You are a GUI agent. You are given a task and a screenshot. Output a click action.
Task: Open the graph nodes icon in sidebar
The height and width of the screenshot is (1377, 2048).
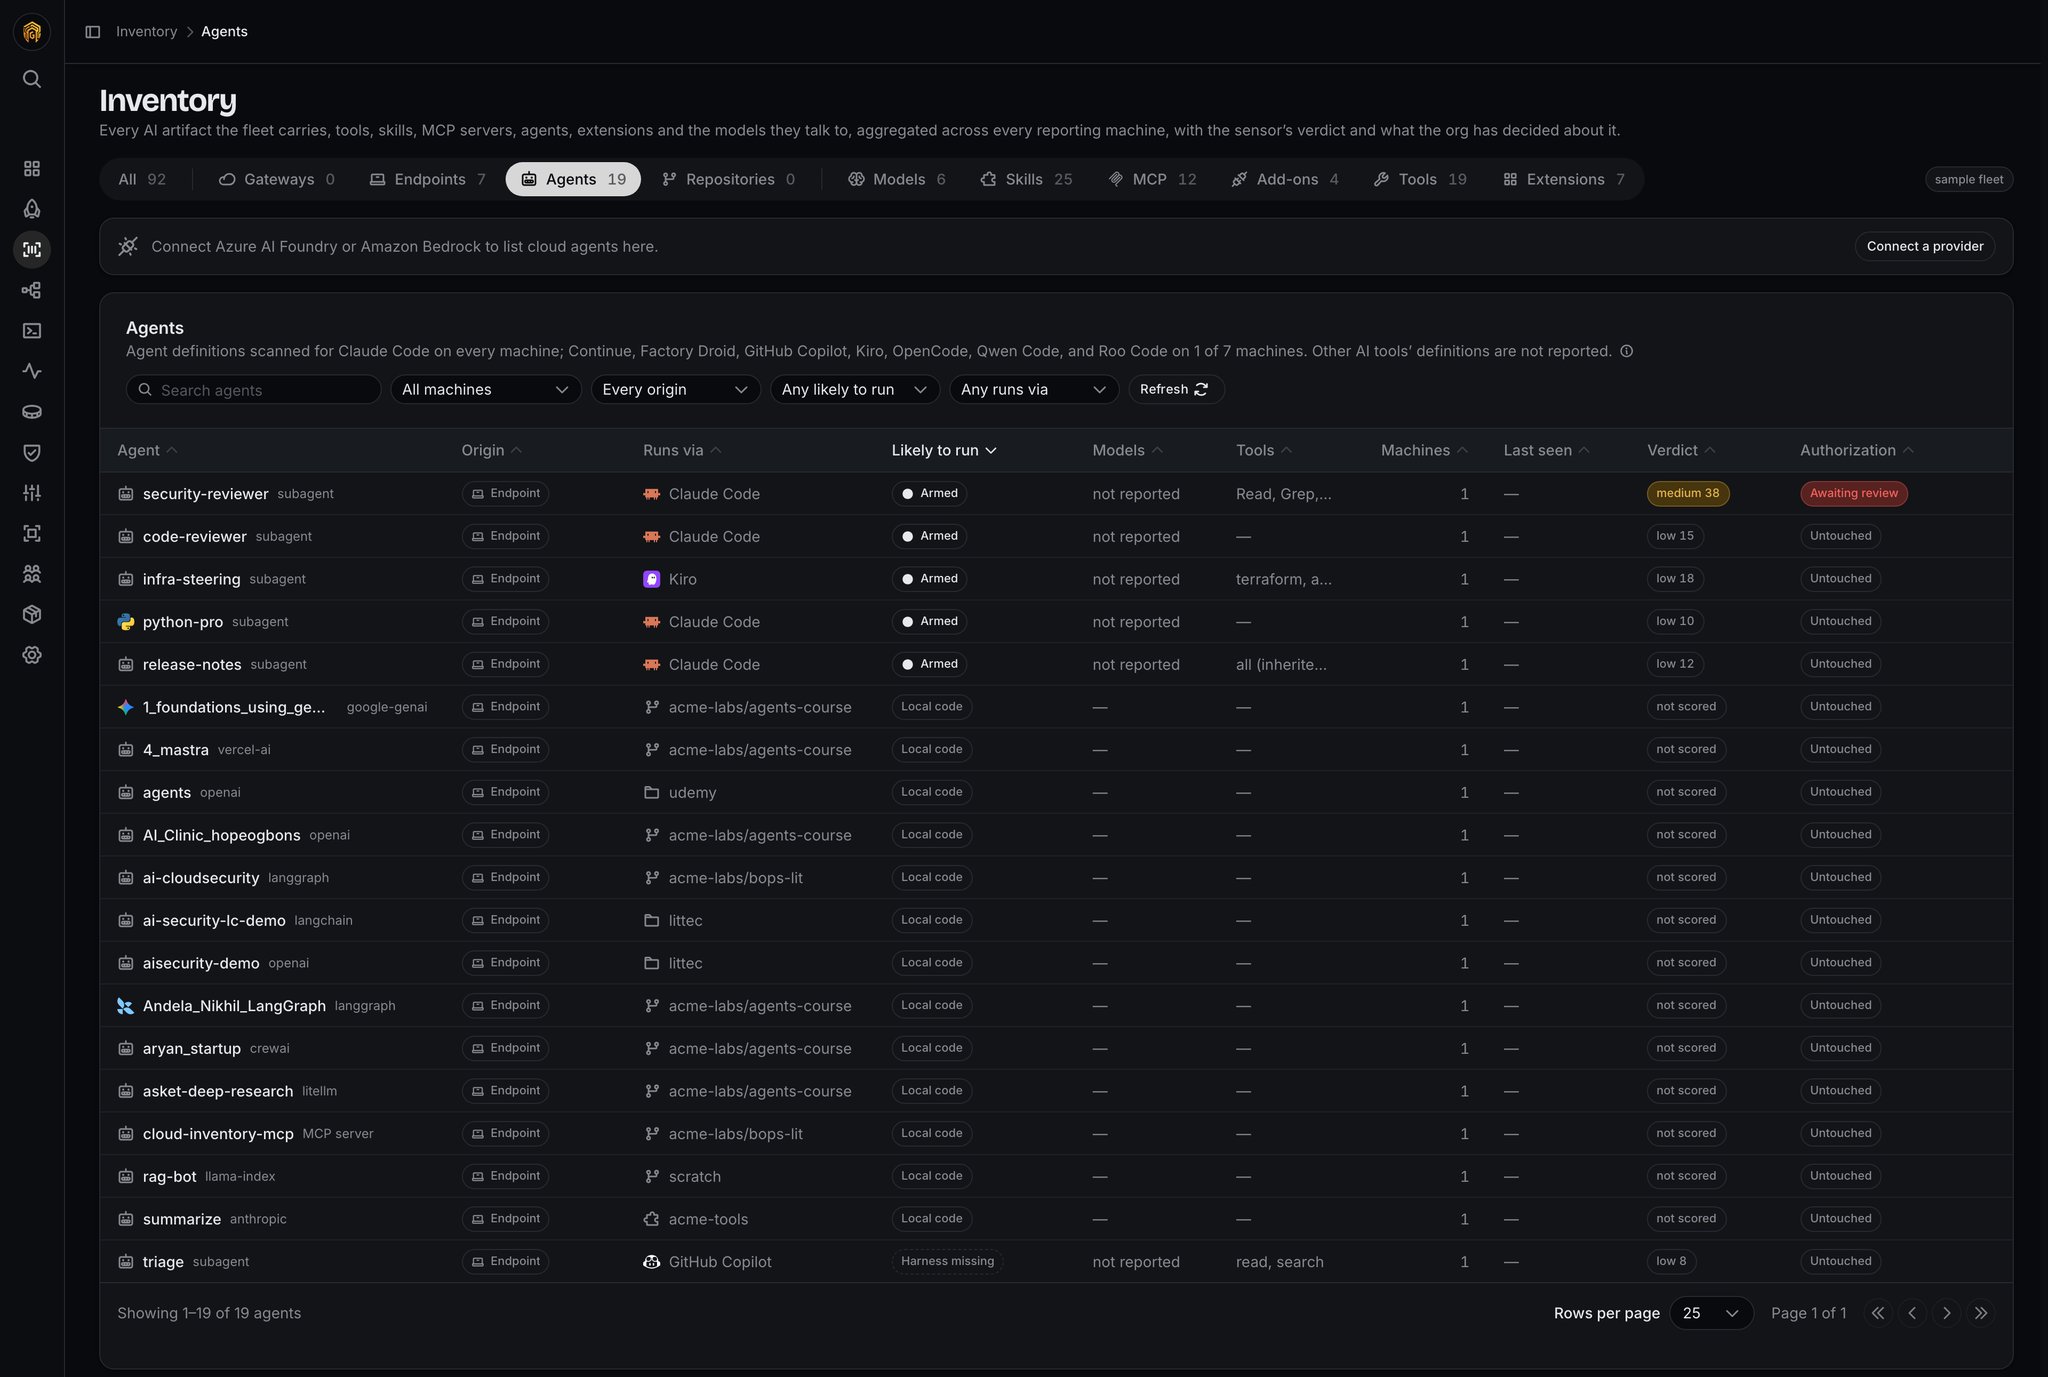coord(32,290)
